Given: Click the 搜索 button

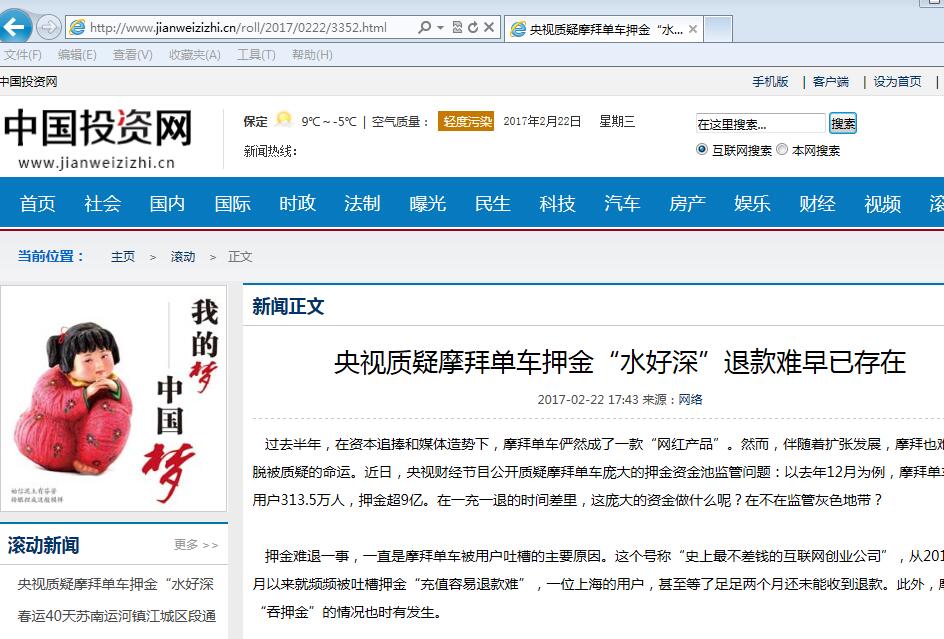Looking at the screenshot, I should pos(843,123).
